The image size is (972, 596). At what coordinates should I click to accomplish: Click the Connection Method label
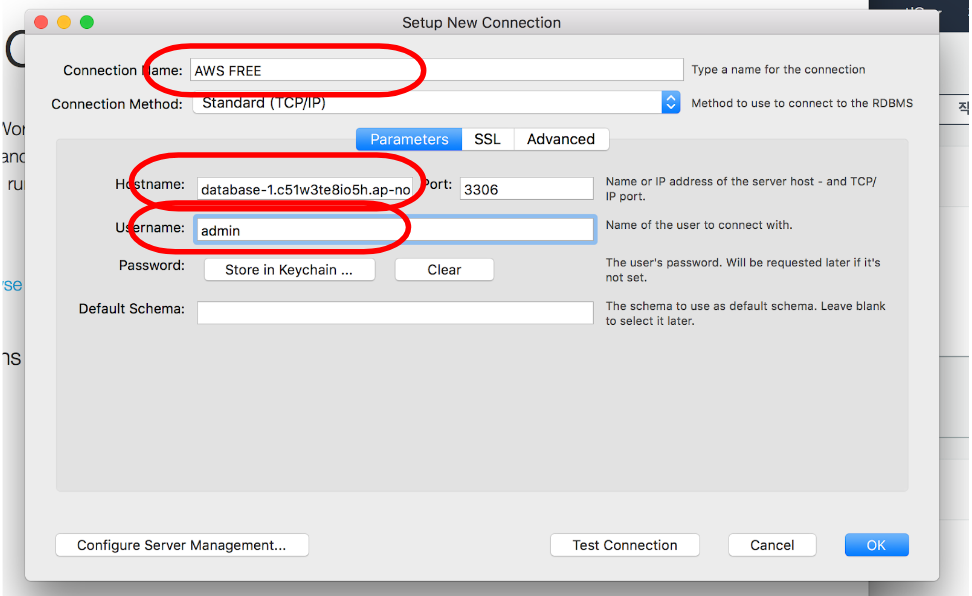click(117, 104)
